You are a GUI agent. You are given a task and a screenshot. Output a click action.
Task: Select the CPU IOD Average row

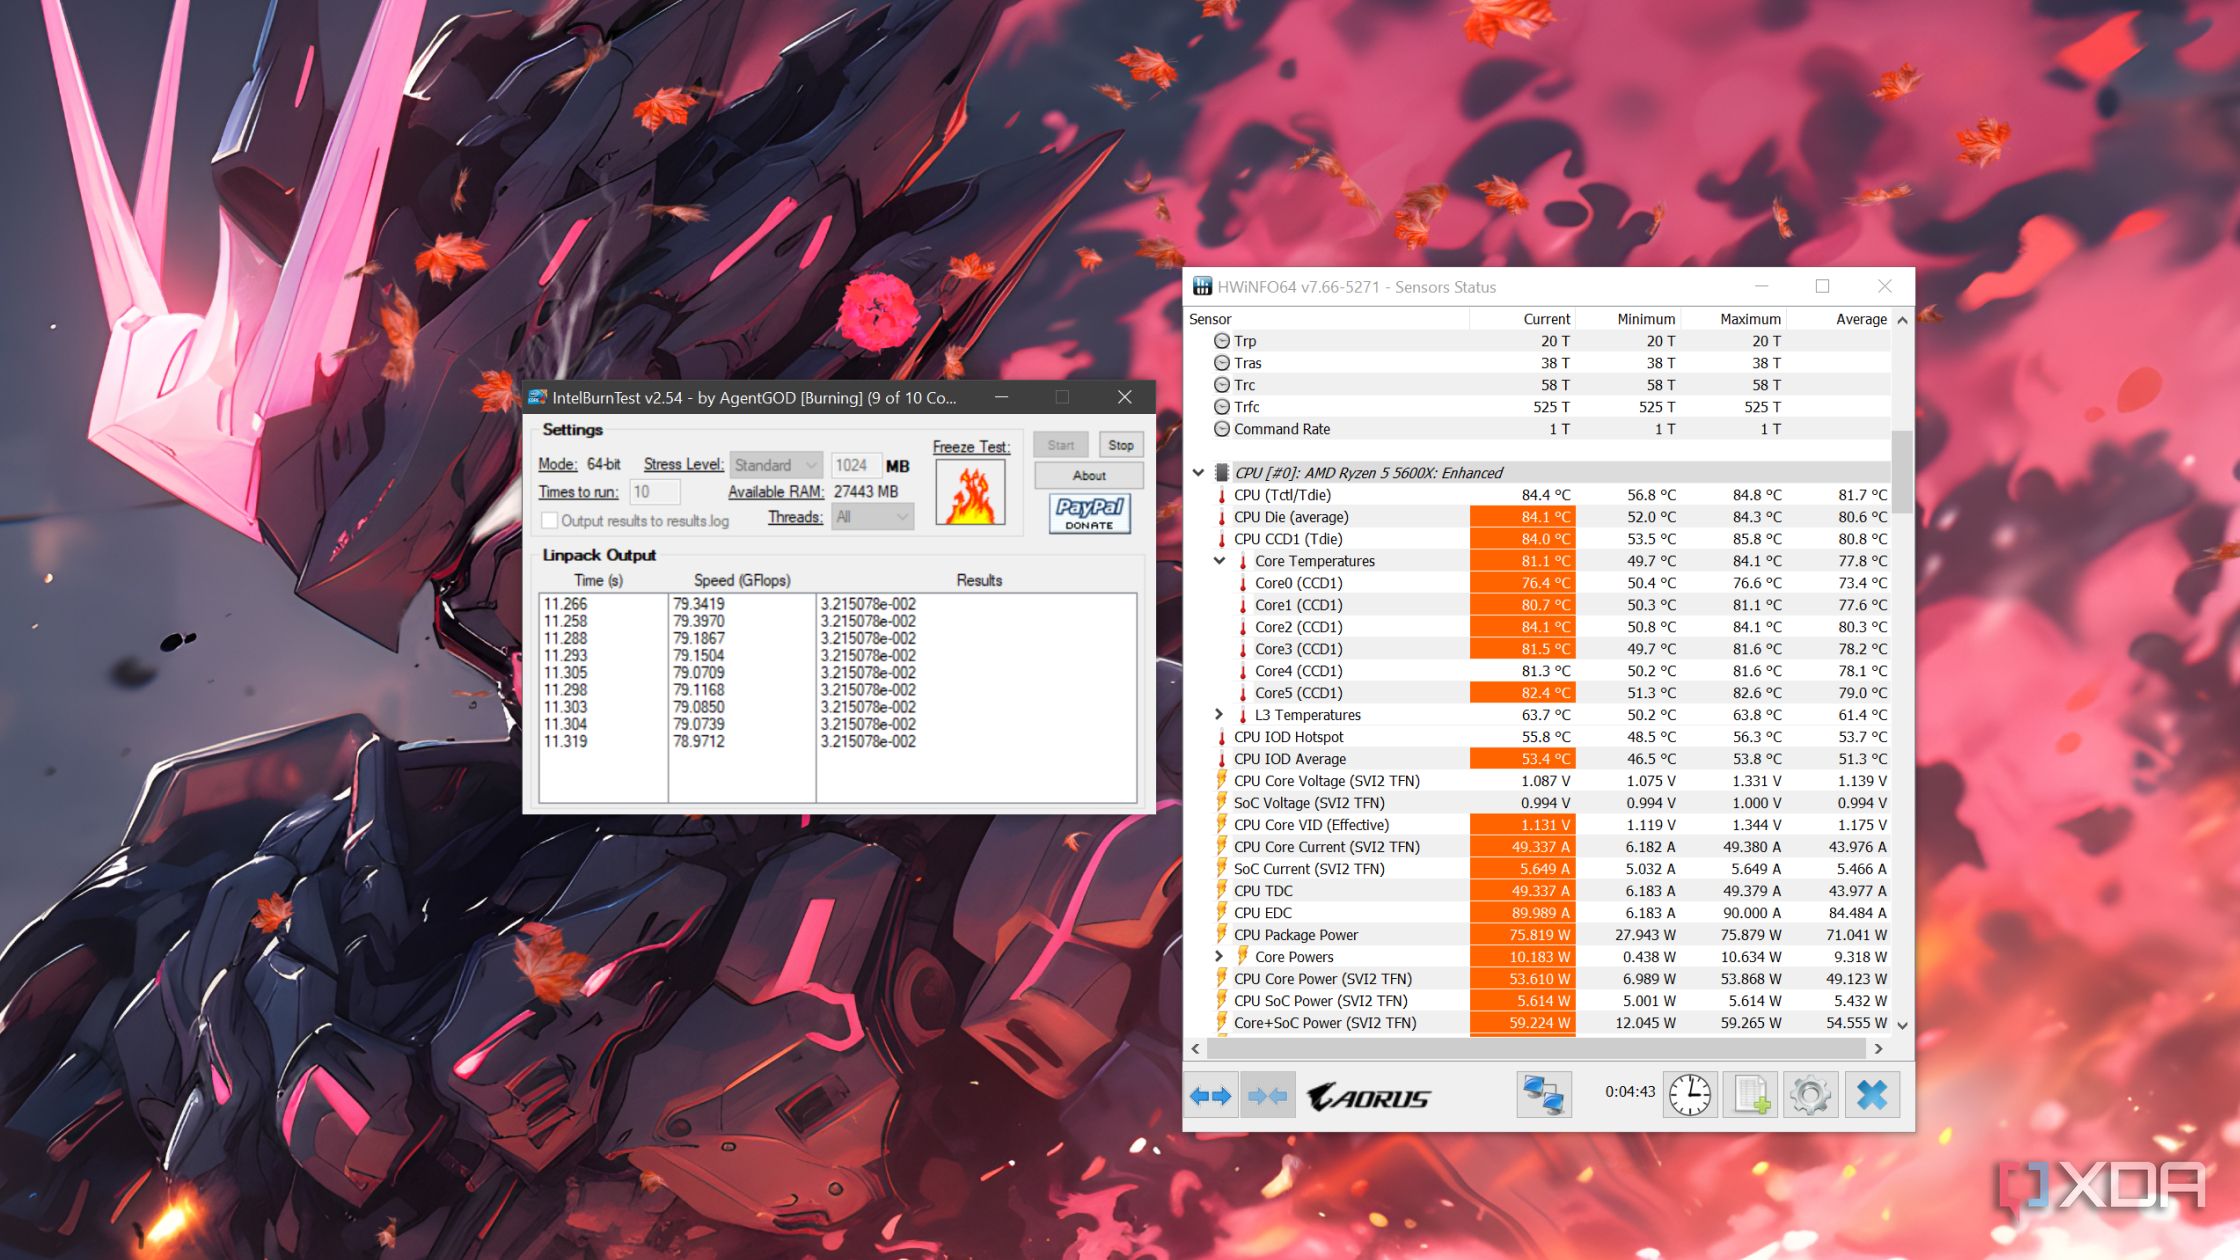(1538, 759)
